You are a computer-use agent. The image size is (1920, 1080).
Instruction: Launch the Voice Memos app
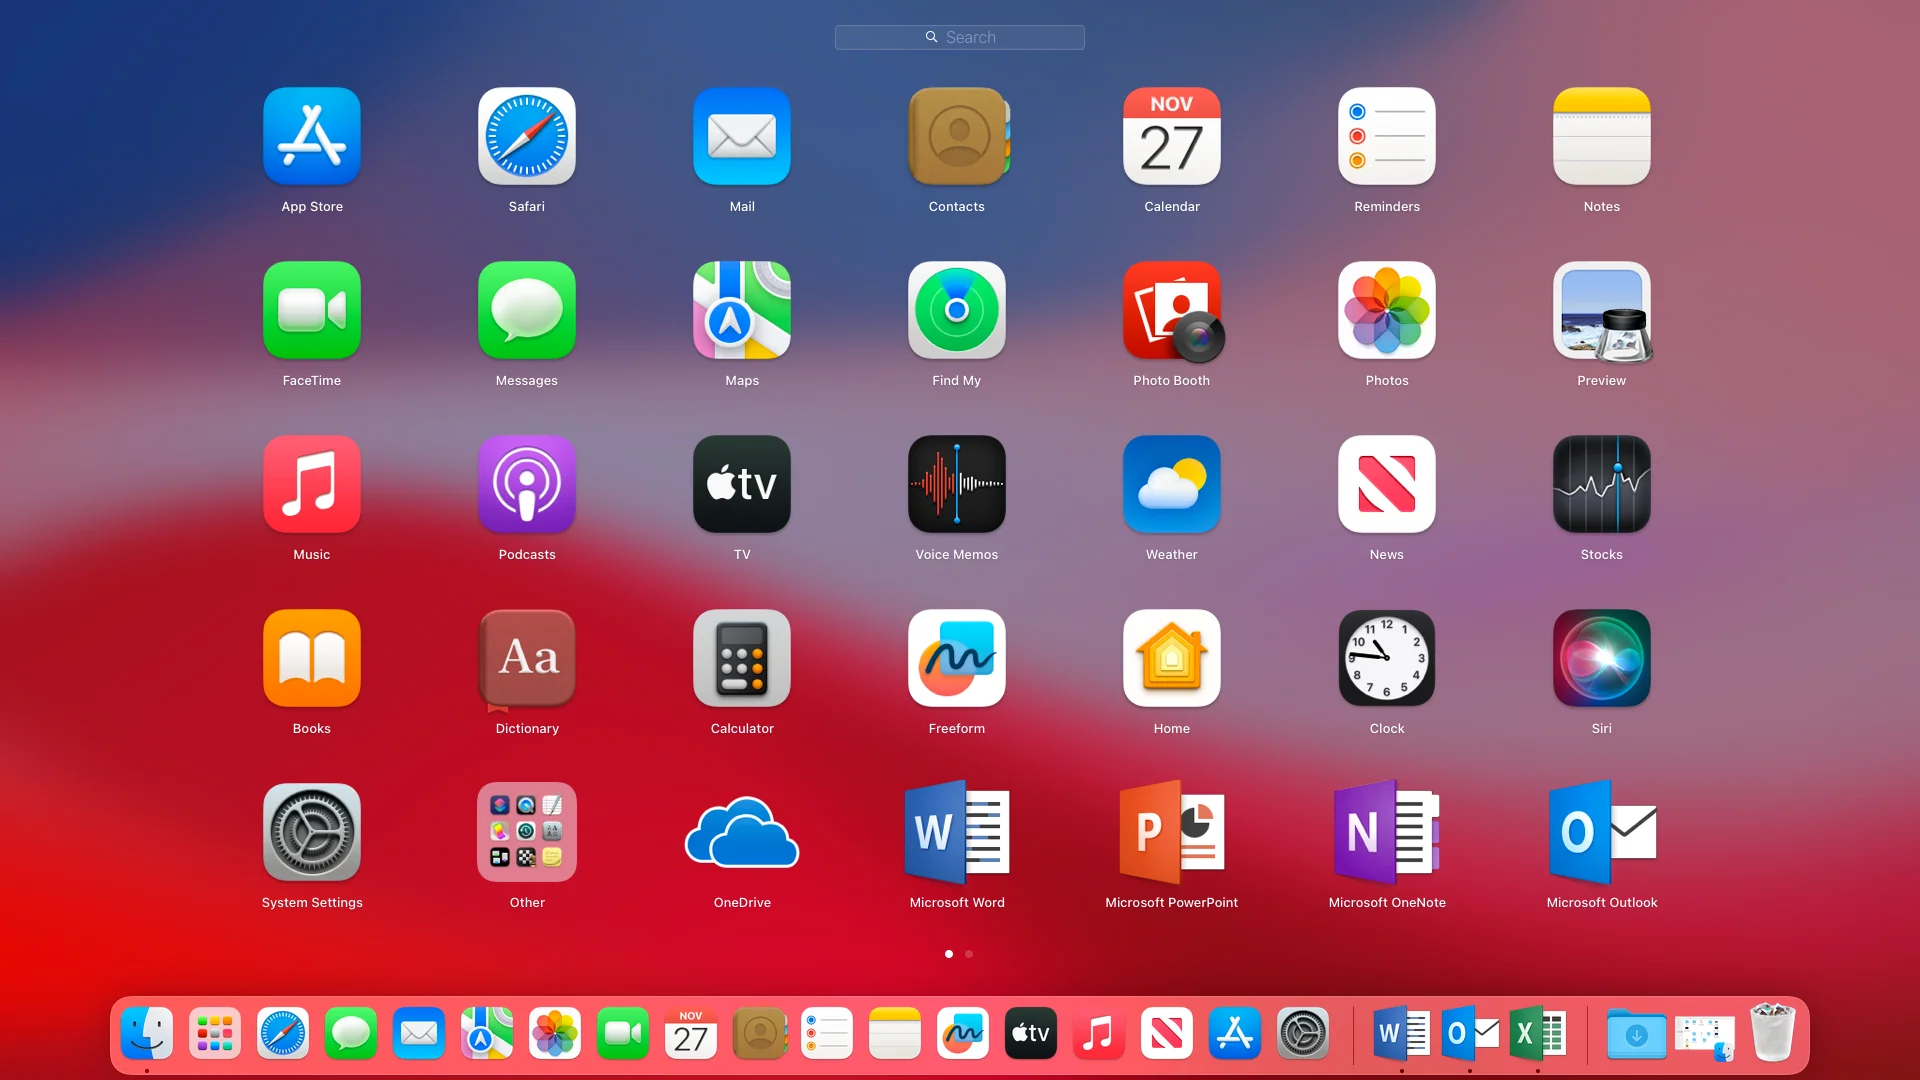point(957,484)
